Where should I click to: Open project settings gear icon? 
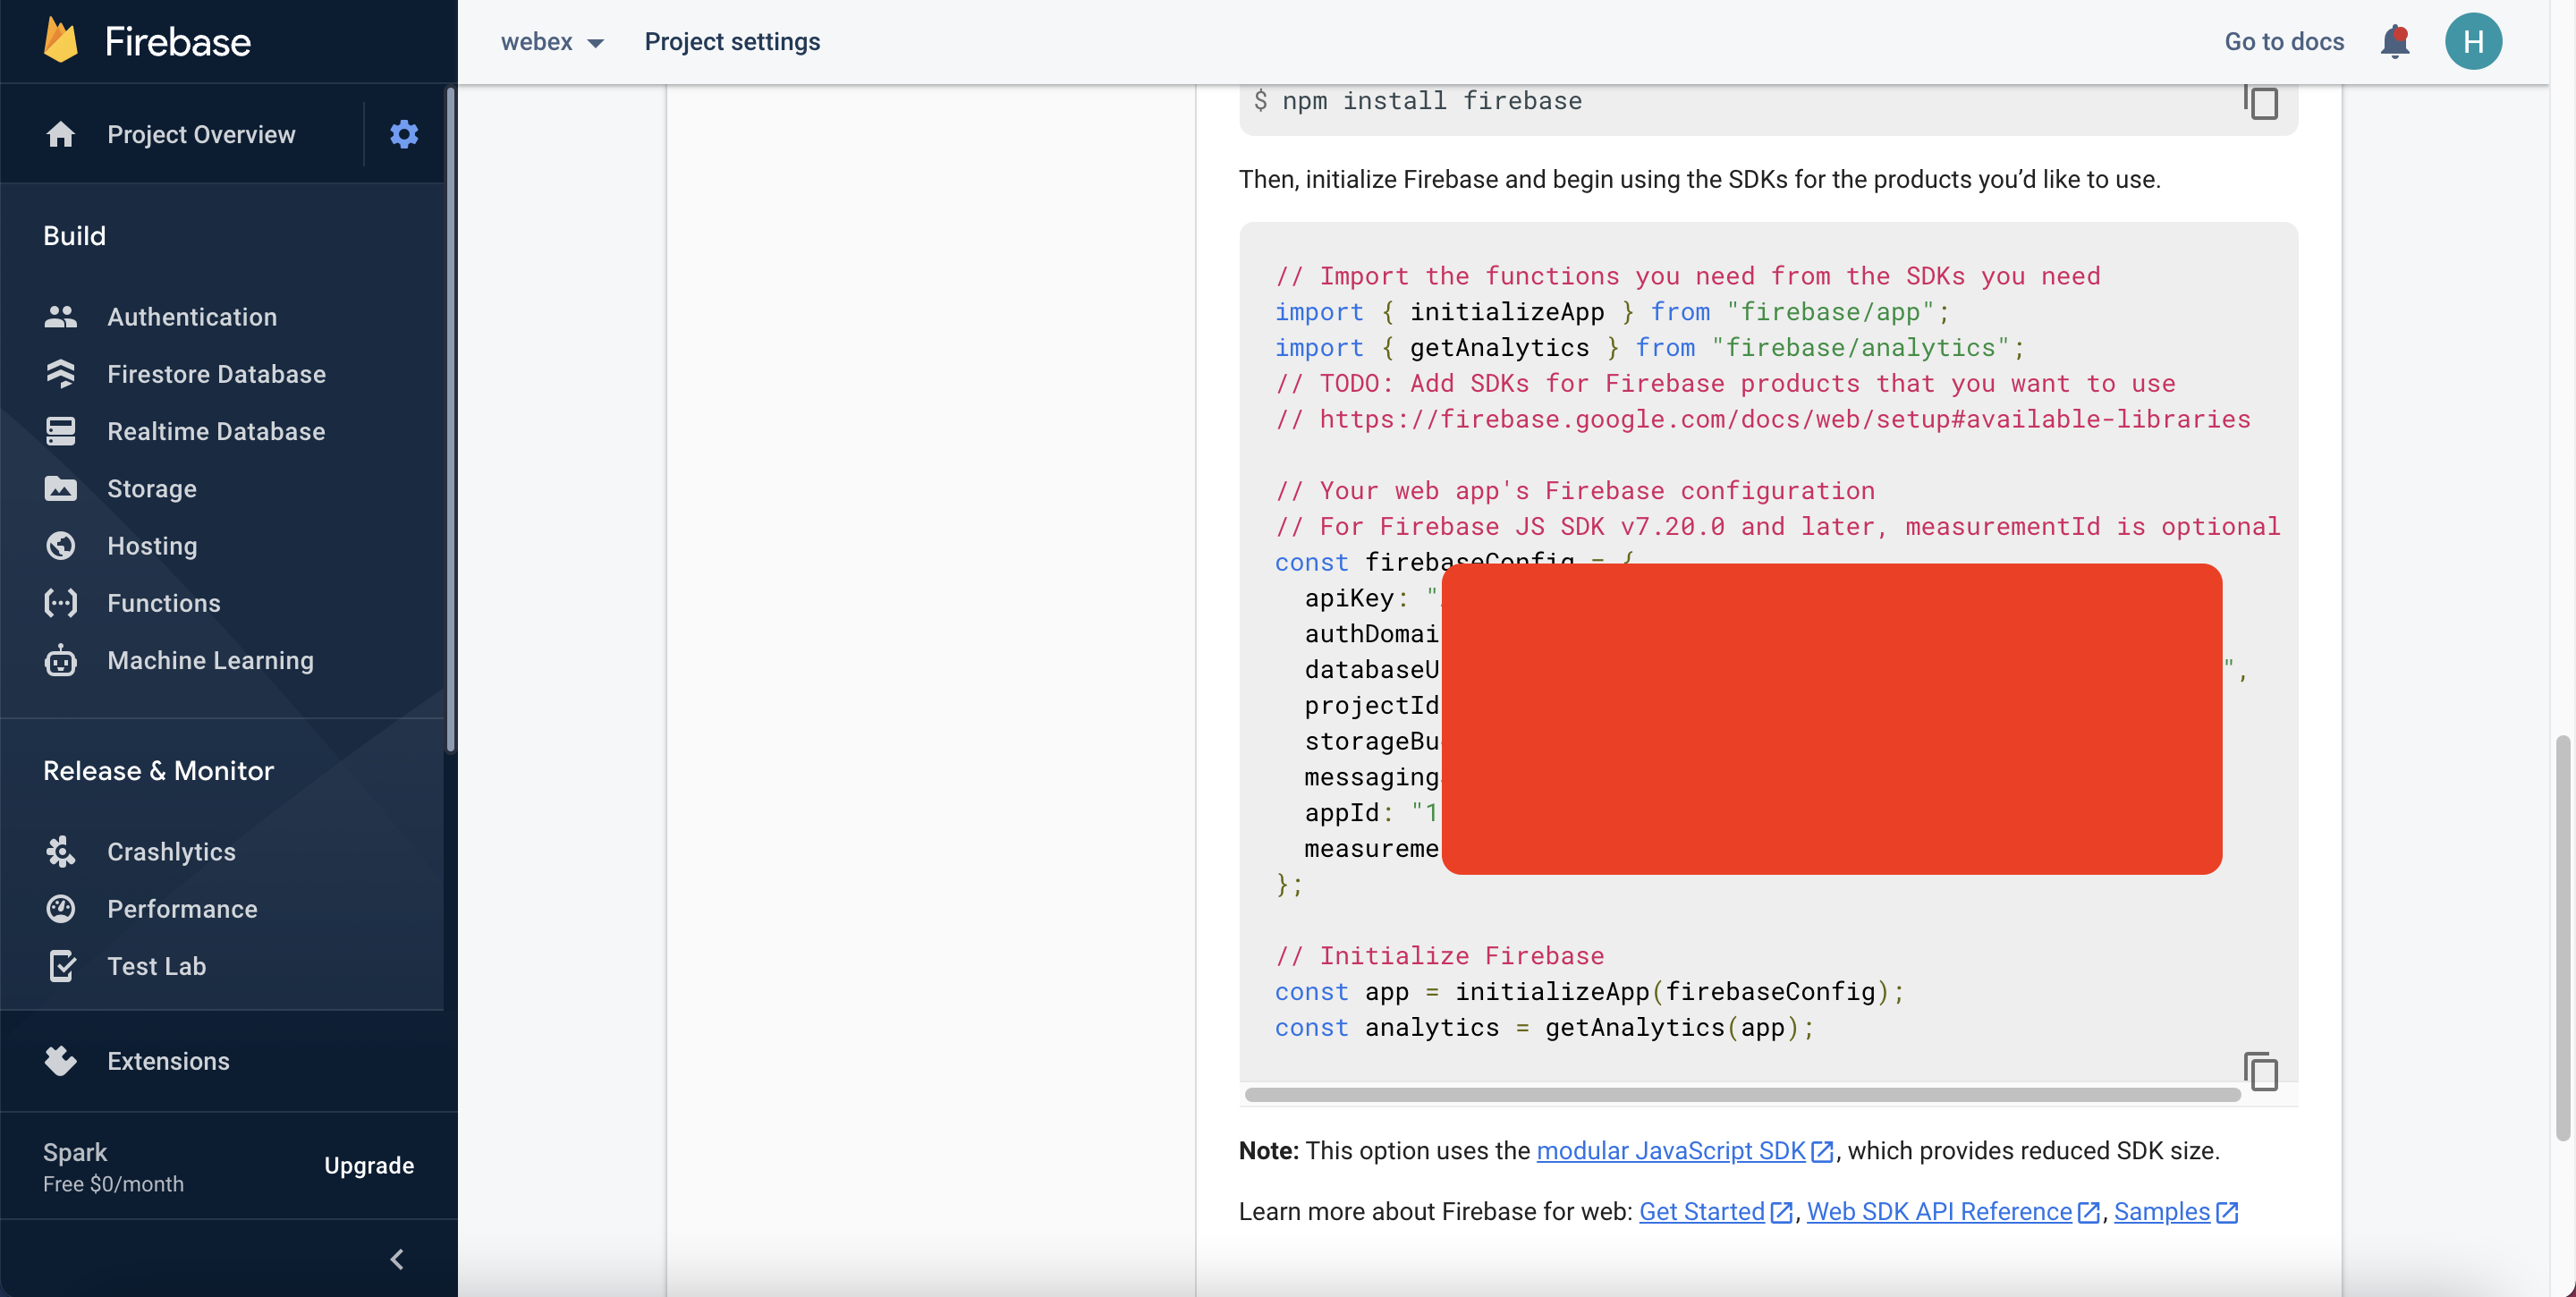[x=403, y=134]
